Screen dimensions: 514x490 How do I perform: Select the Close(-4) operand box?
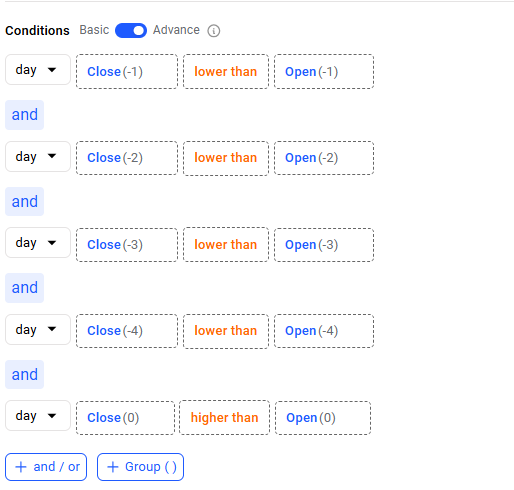tap(127, 331)
